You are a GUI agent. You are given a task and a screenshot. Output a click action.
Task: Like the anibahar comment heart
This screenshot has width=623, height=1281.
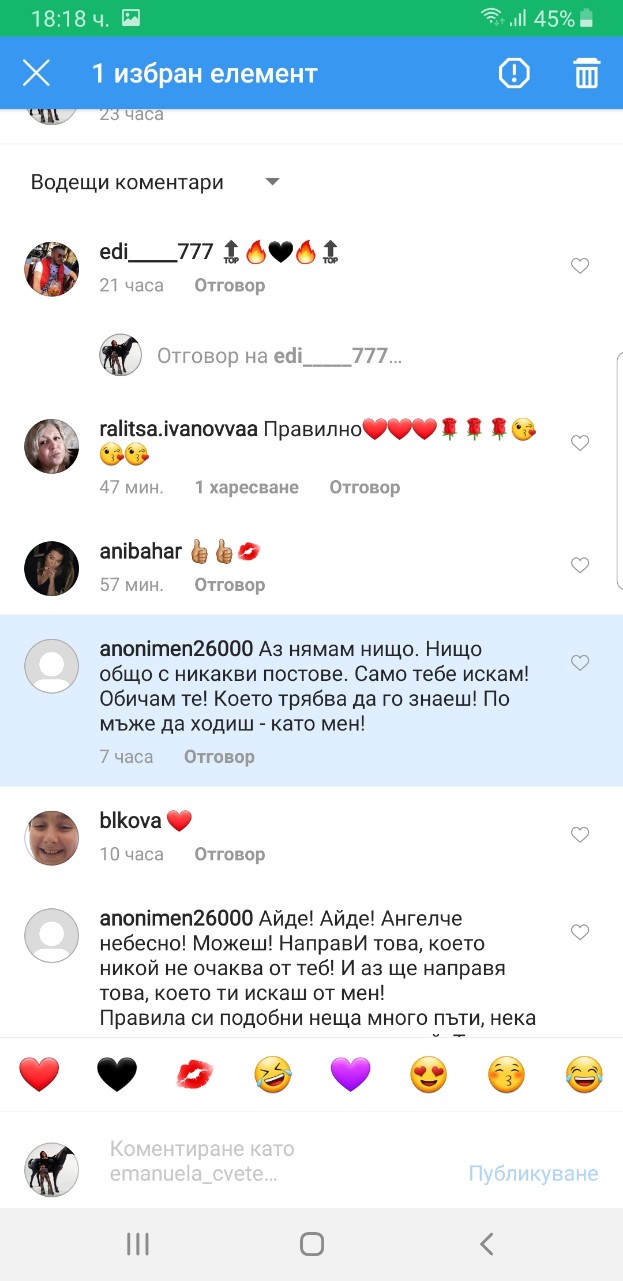point(580,565)
